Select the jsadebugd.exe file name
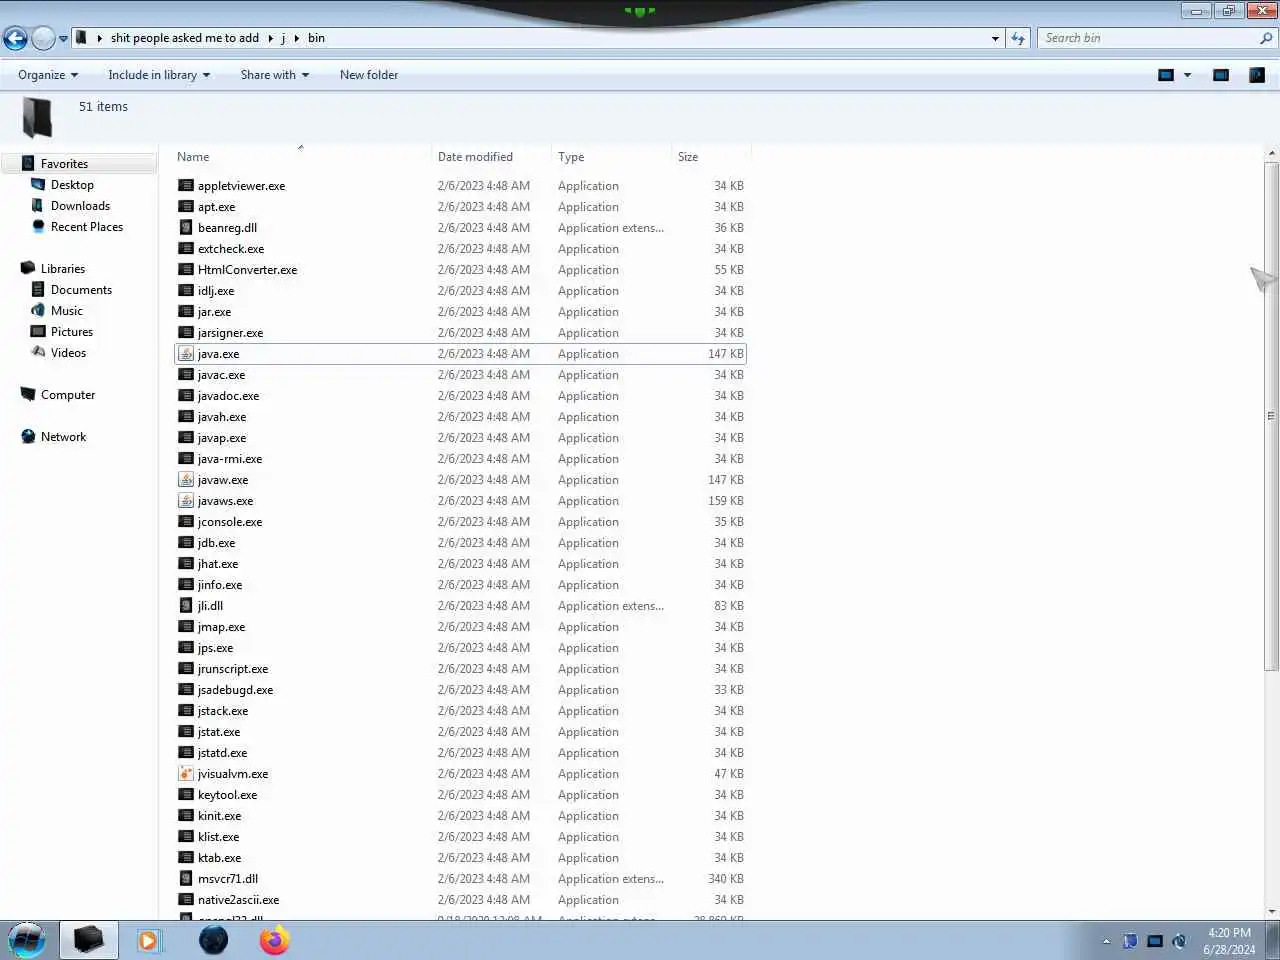 [235, 690]
